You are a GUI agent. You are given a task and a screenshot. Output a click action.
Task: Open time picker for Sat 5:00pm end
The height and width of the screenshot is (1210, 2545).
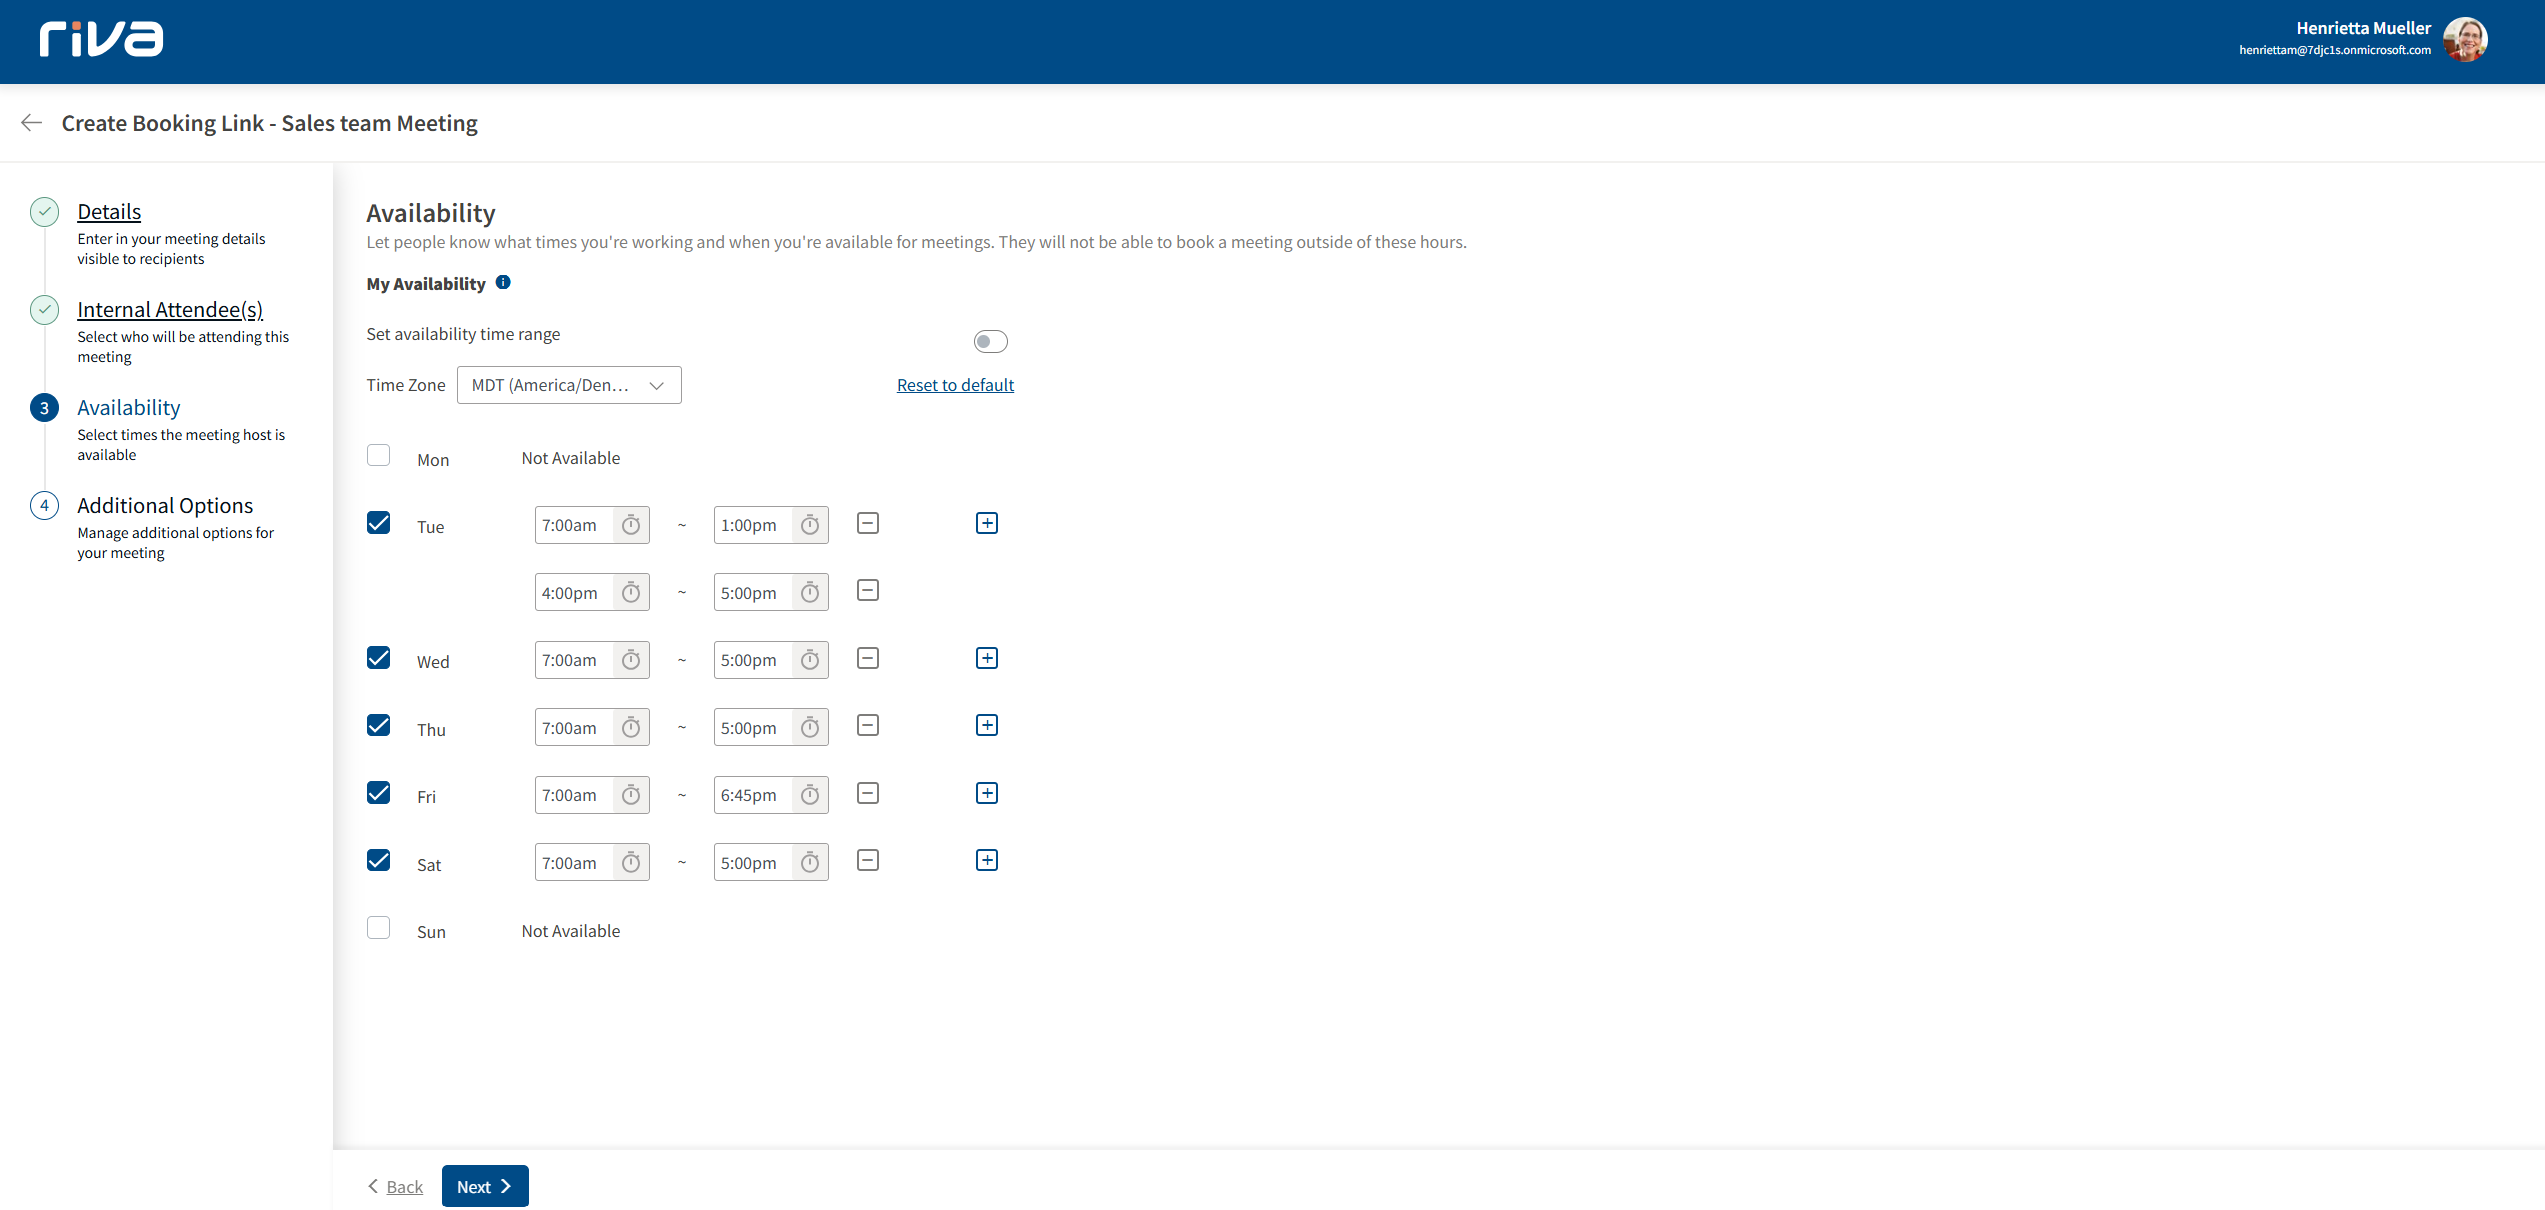(810, 863)
